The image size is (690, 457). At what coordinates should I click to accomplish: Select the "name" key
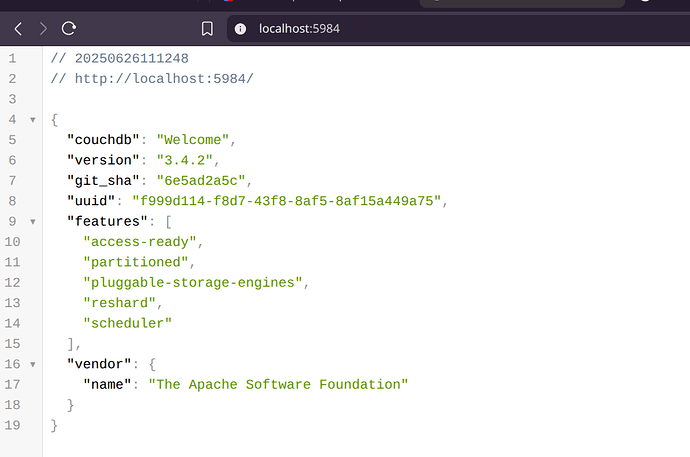[107, 384]
